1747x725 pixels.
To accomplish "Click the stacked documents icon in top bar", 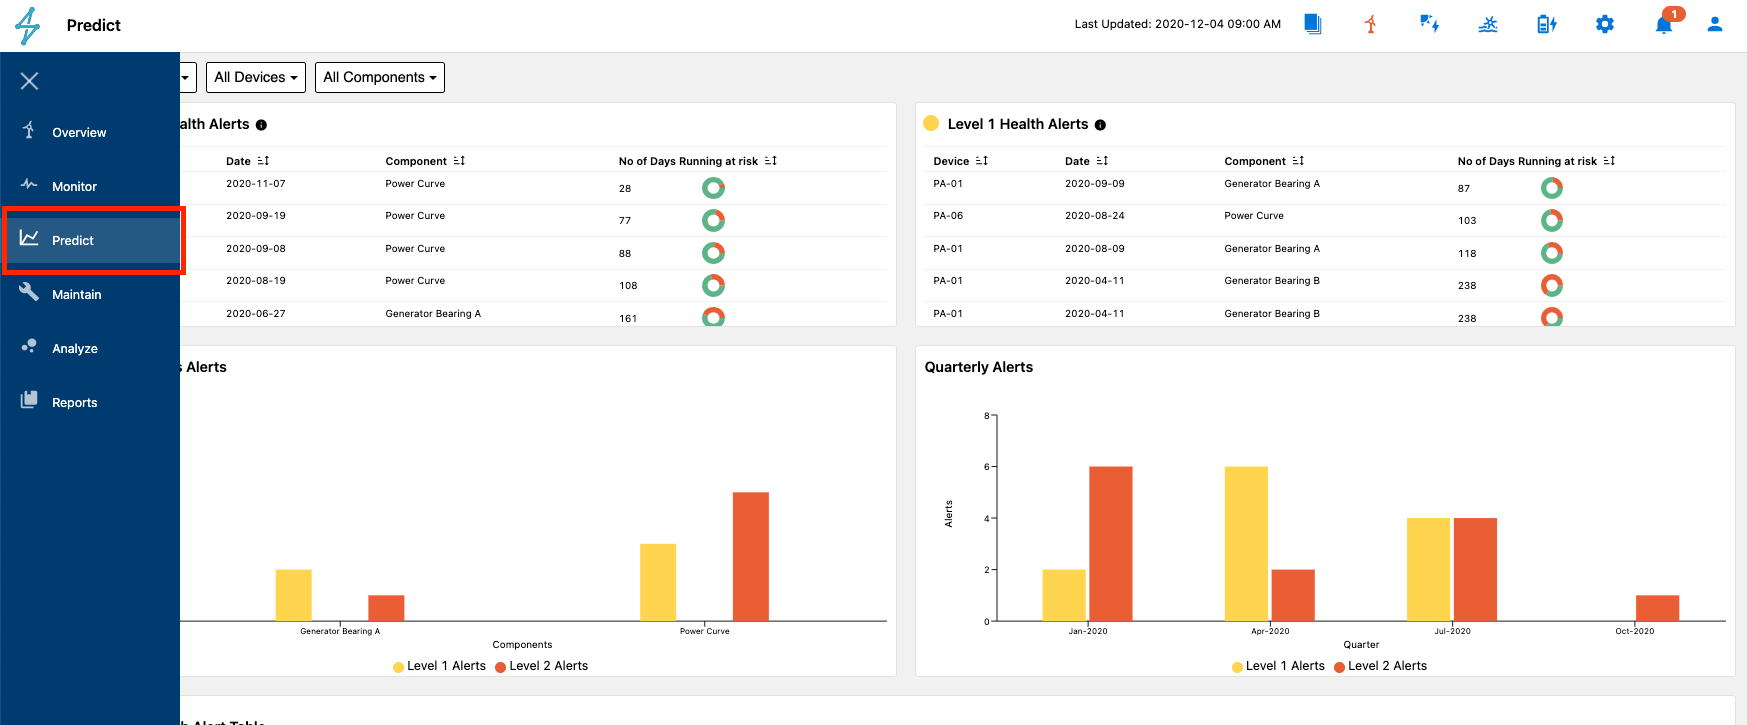I will 1313,24.
